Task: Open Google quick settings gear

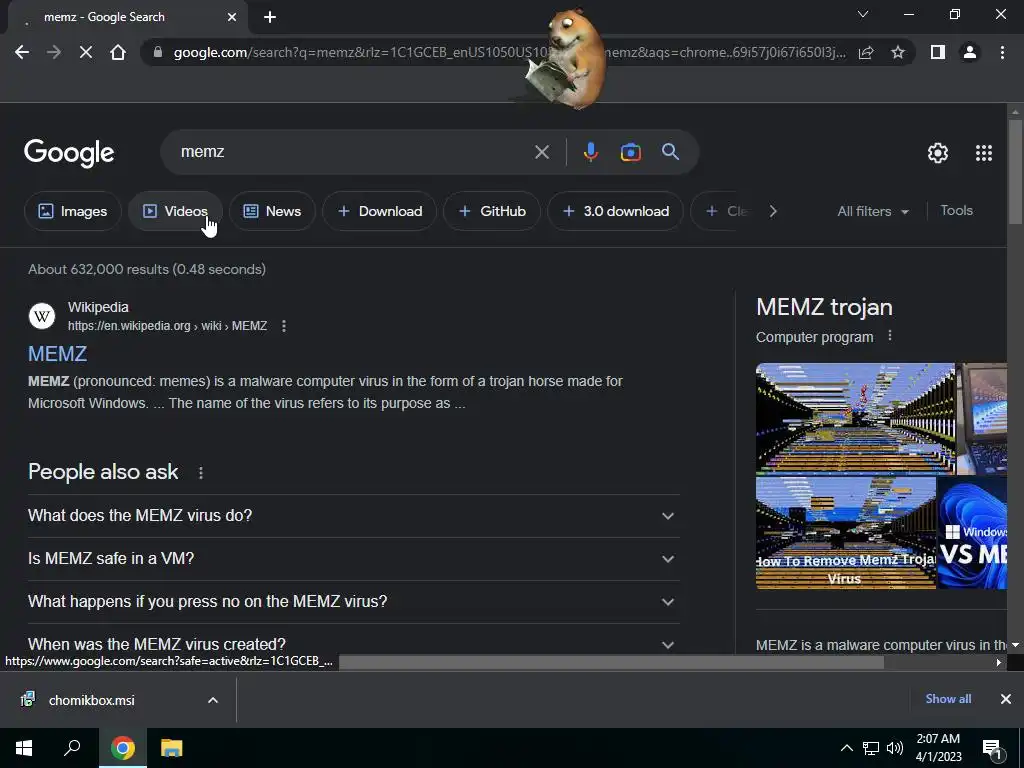Action: [938, 153]
